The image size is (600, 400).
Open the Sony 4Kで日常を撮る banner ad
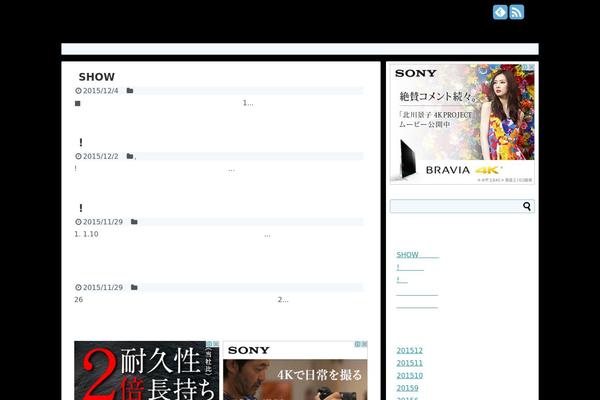point(295,371)
